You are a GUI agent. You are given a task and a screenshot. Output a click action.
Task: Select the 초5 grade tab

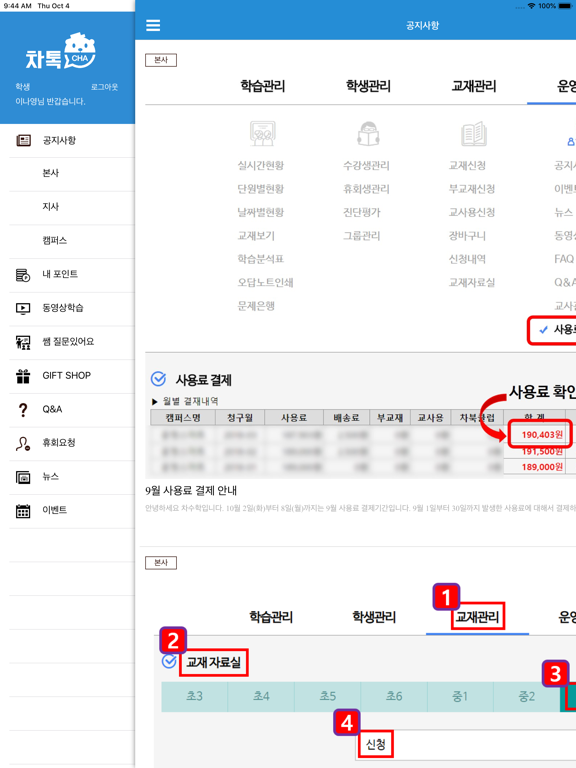click(x=328, y=696)
